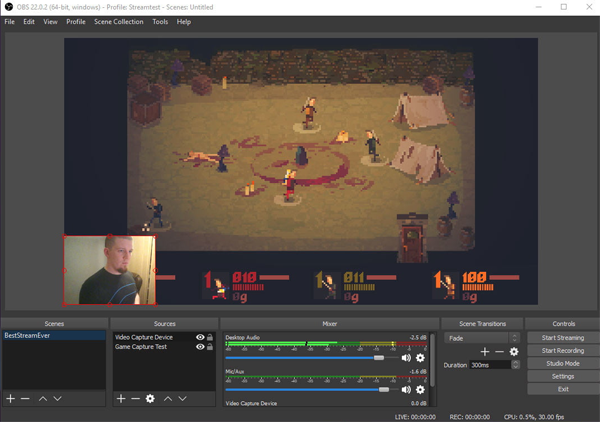Open the Profile menu
600x422 pixels.
click(x=76, y=22)
